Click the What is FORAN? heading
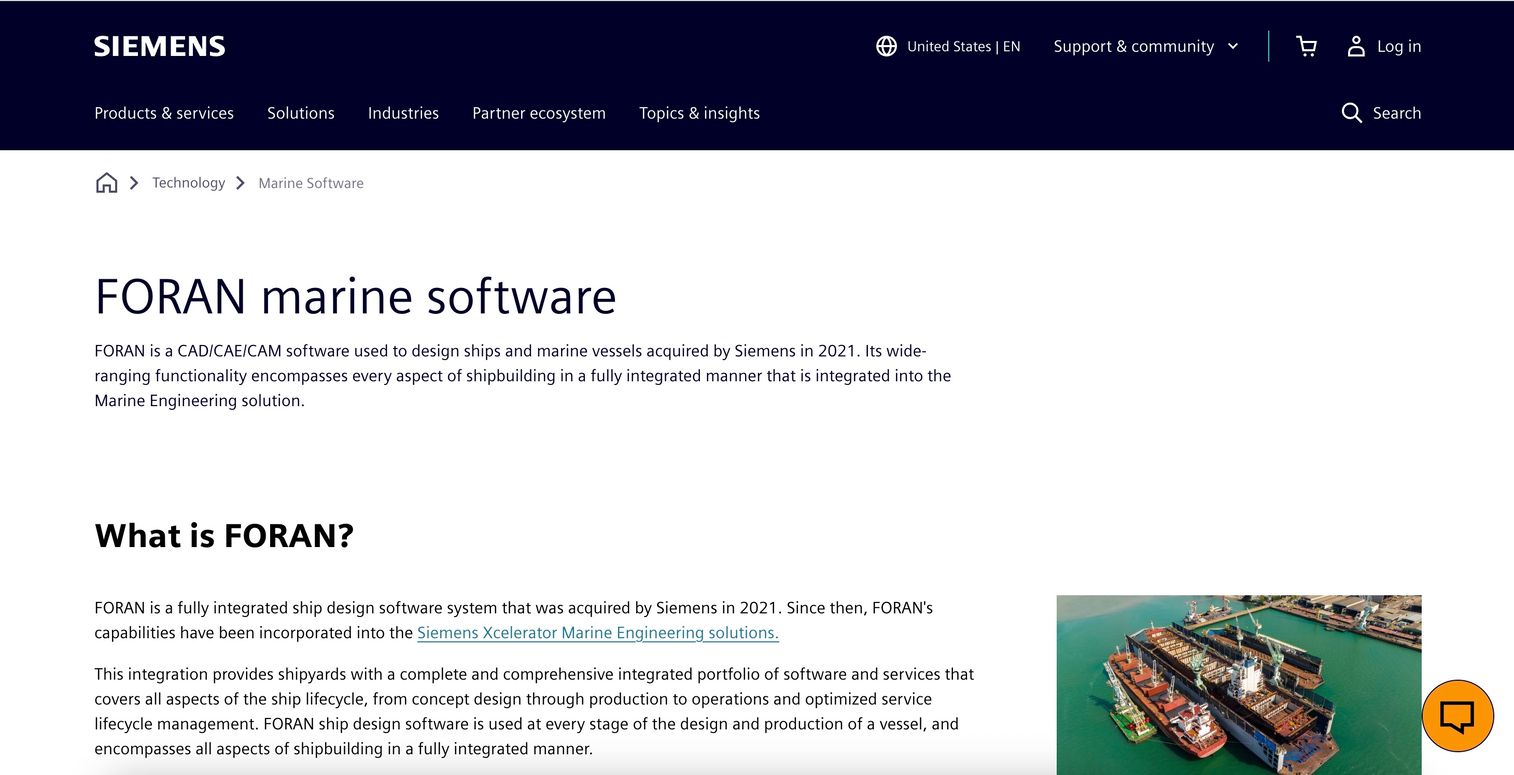 [x=224, y=535]
